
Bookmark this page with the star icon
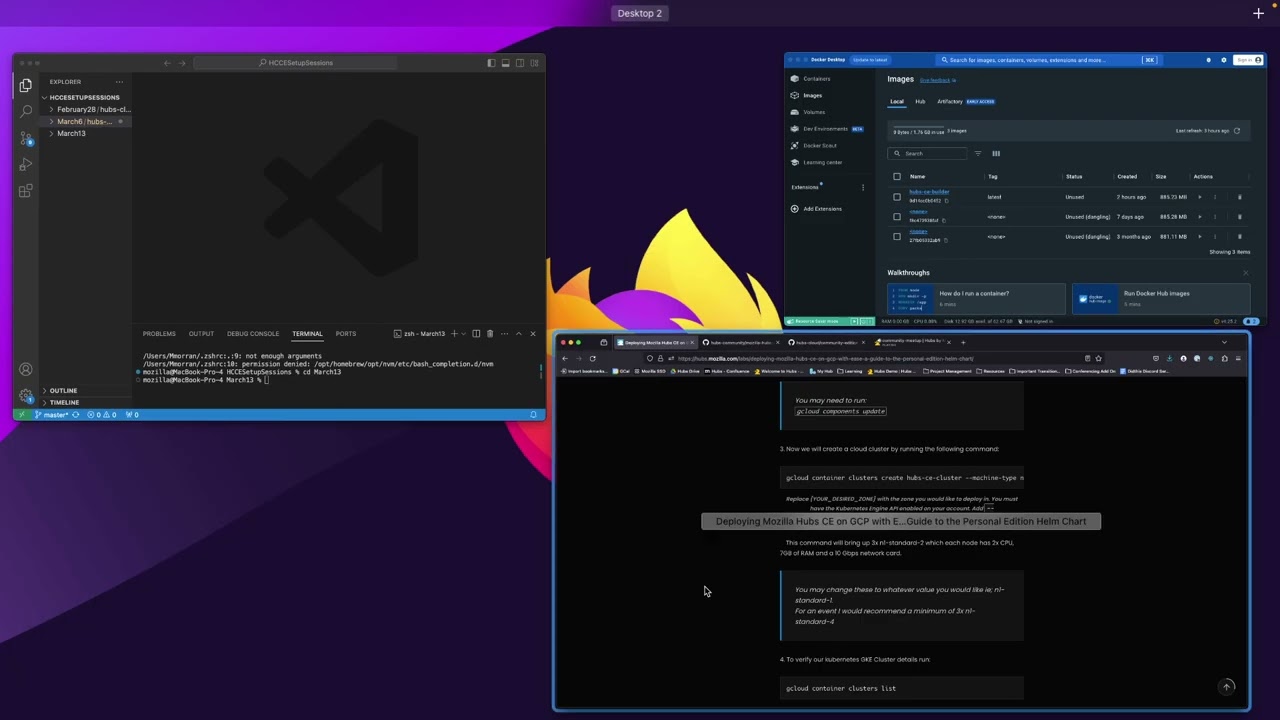click(1098, 358)
